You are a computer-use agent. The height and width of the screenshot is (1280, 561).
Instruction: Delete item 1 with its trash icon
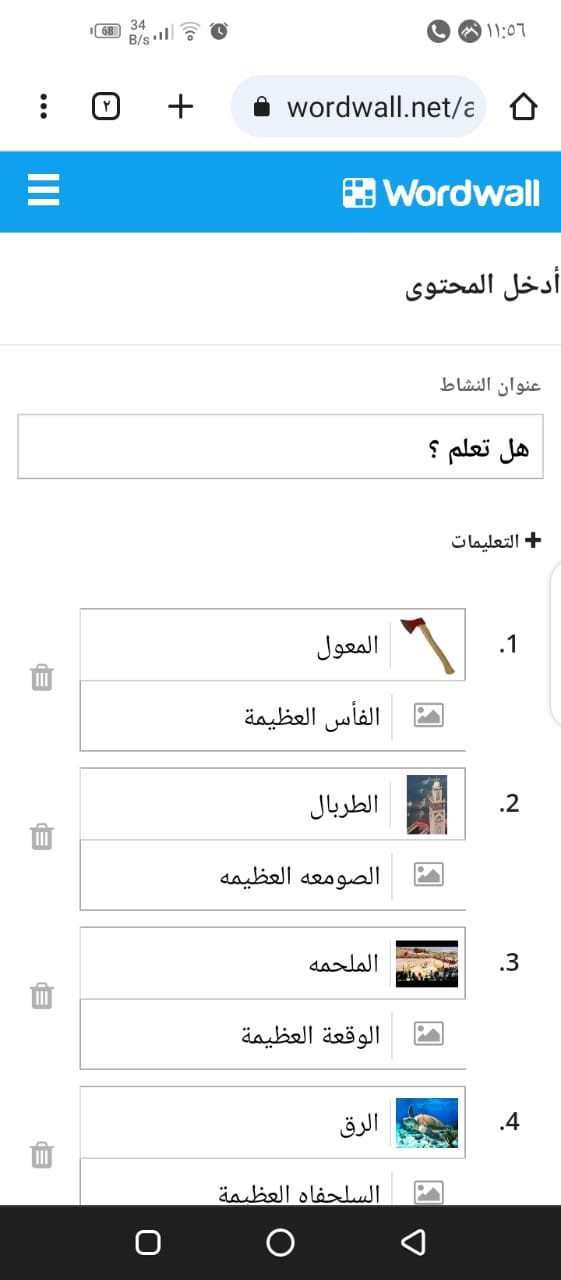(41, 677)
